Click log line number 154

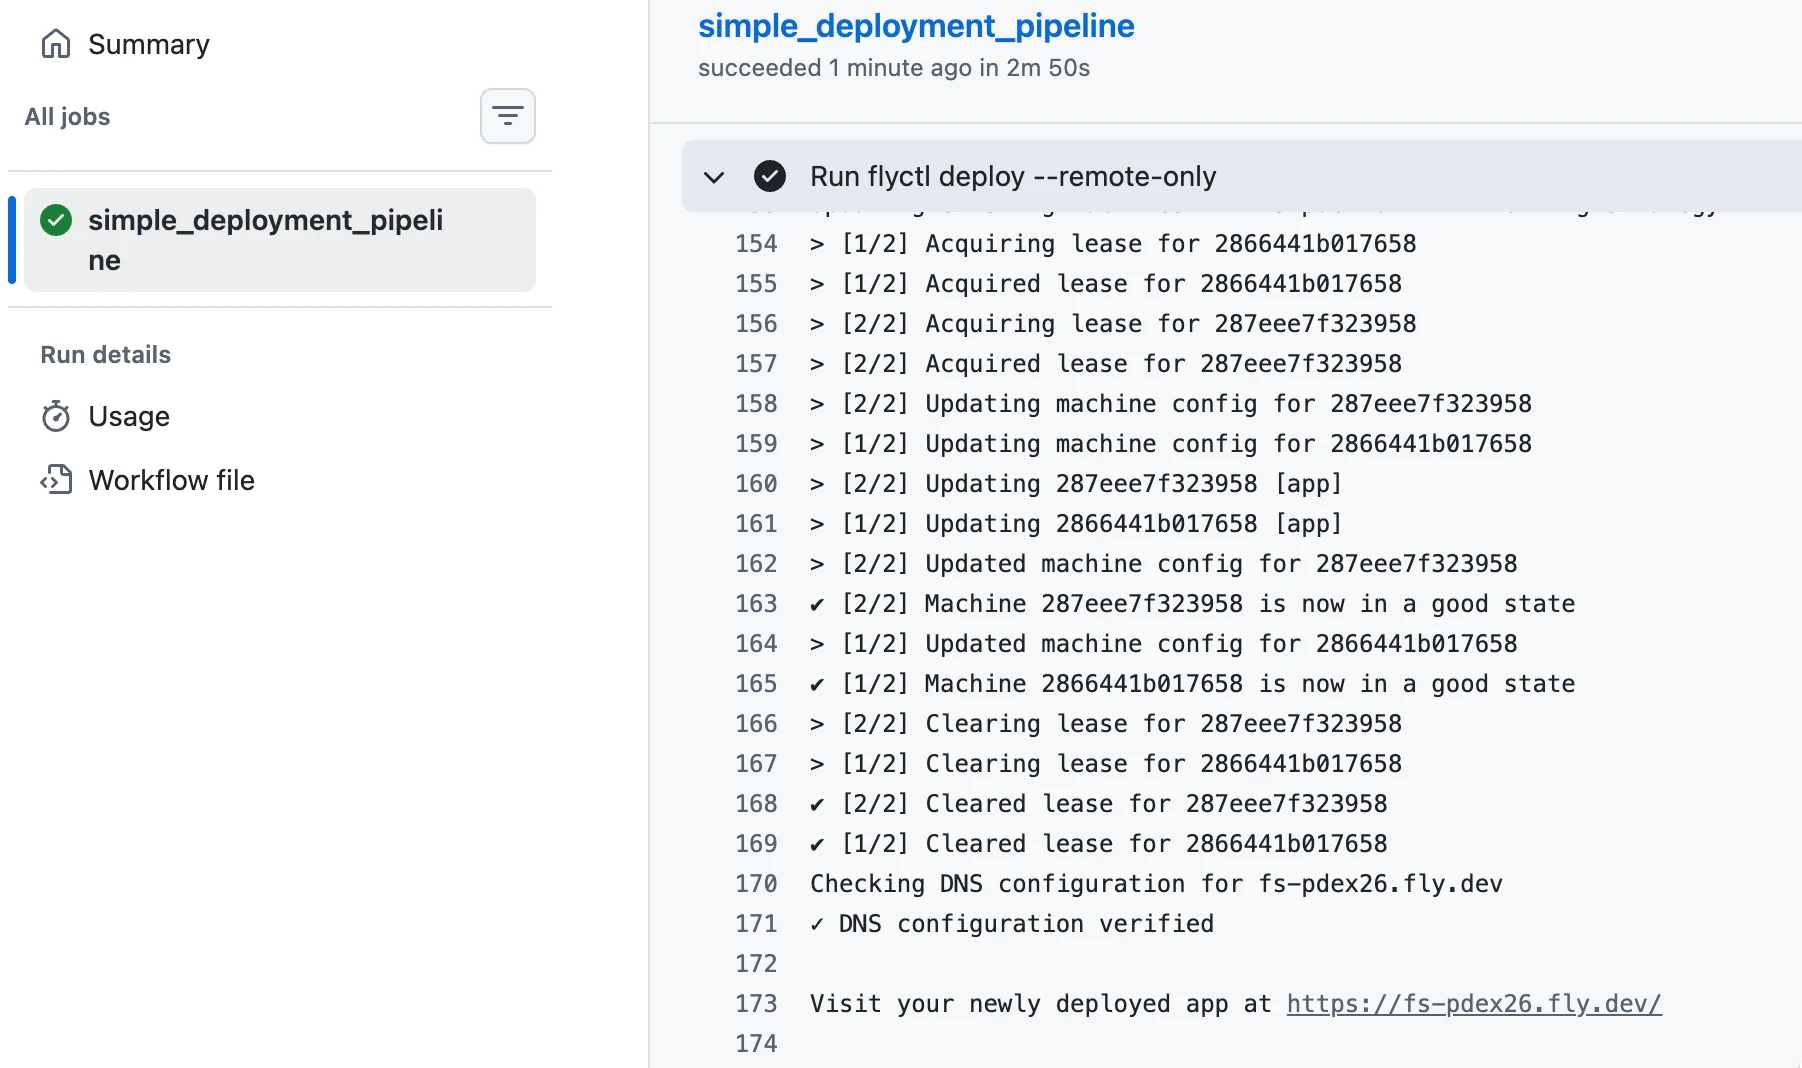[756, 244]
